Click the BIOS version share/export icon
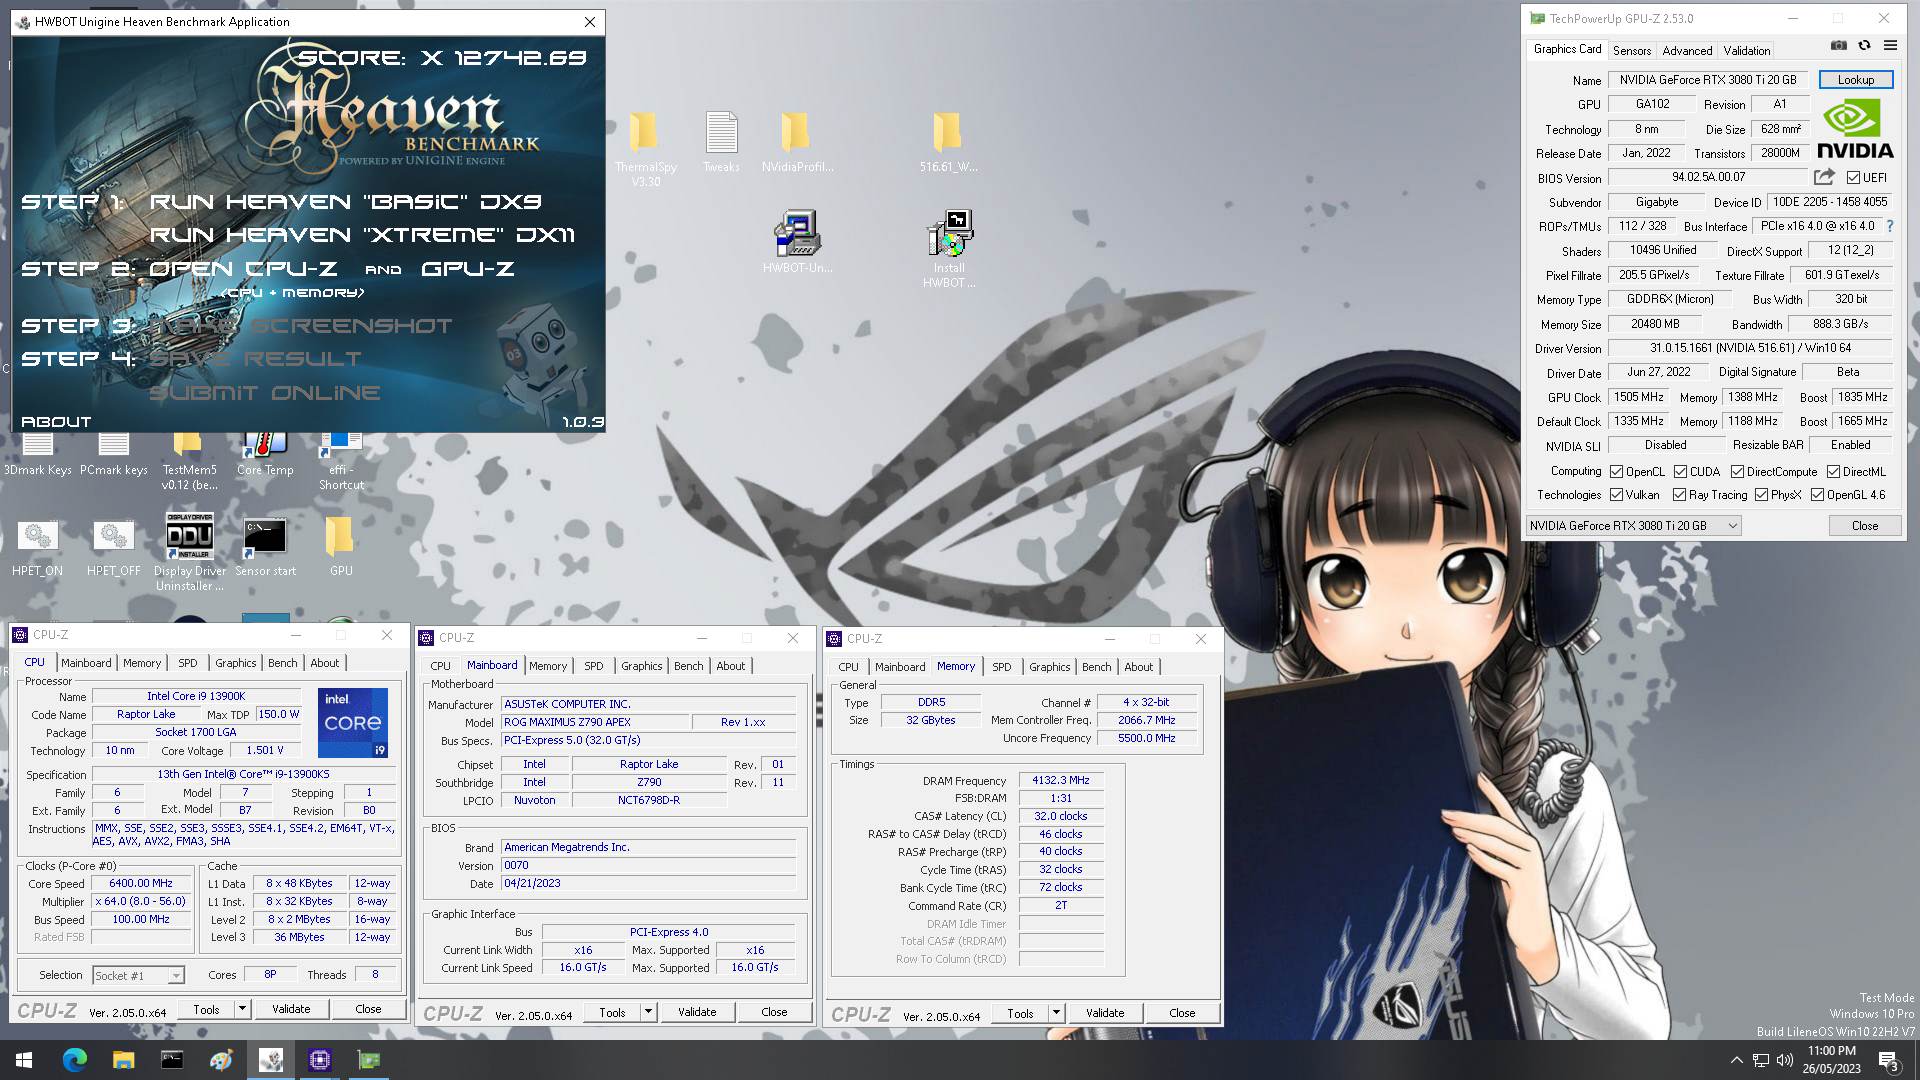The image size is (1920, 1080). click(x=1824, y=177)
